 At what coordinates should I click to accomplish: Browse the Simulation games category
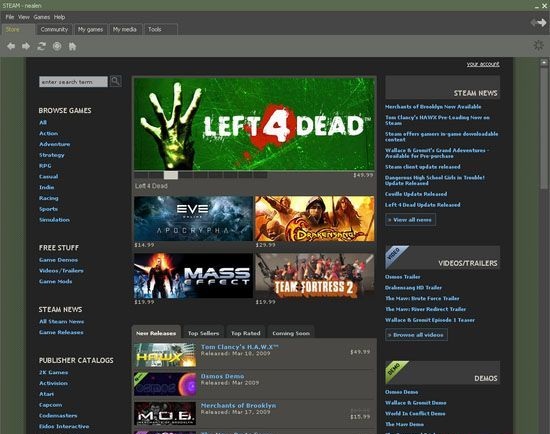(x=54, y=220)
